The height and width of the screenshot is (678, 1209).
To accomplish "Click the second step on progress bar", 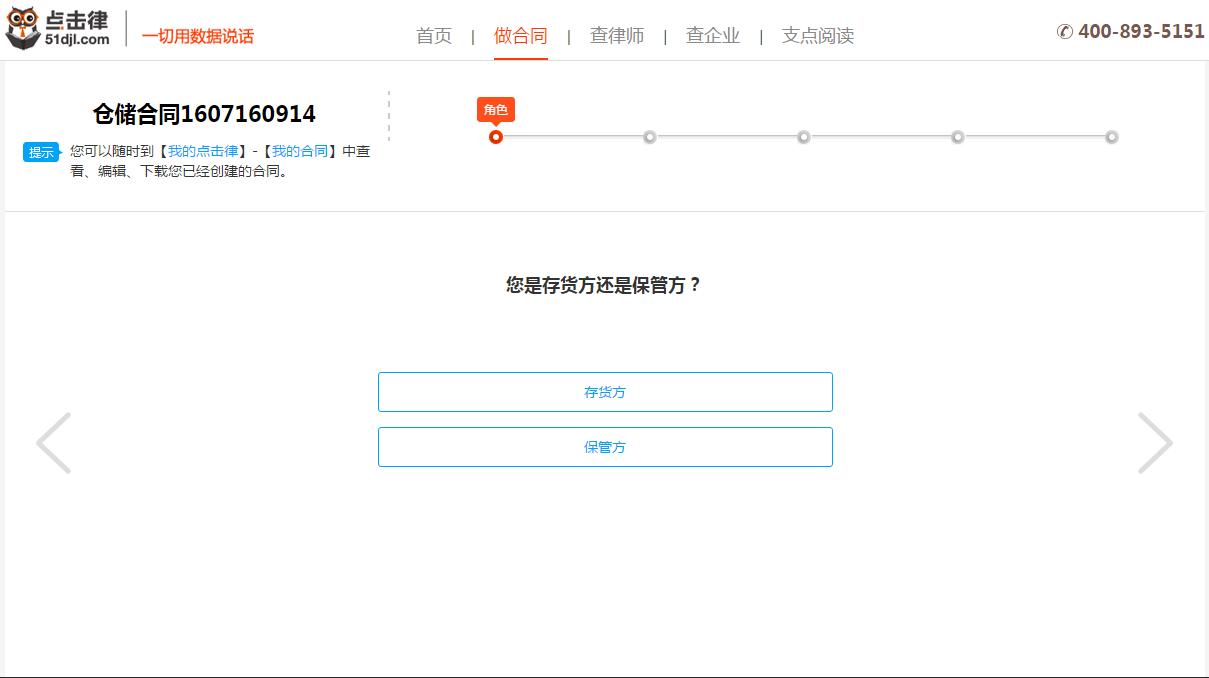I will (x=650, y=137).
